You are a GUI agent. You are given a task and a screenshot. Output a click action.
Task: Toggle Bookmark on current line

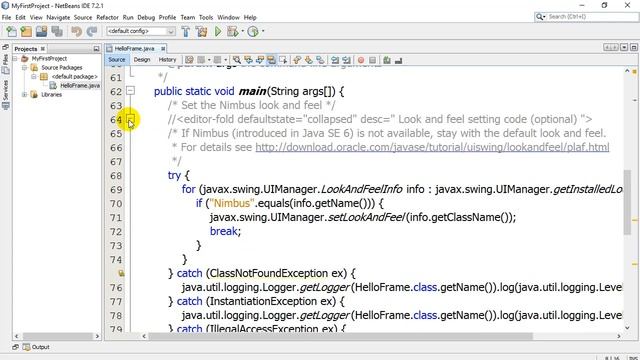[320, 60]
